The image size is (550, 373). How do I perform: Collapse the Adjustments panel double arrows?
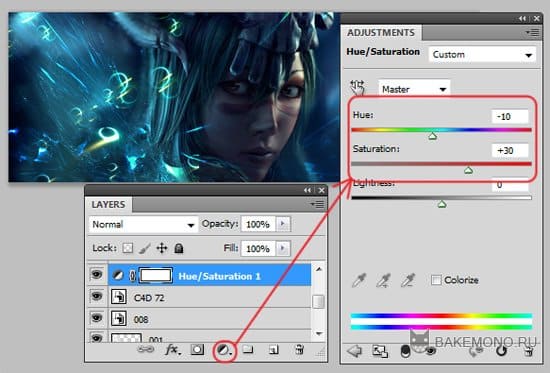(x=523, y=18)
